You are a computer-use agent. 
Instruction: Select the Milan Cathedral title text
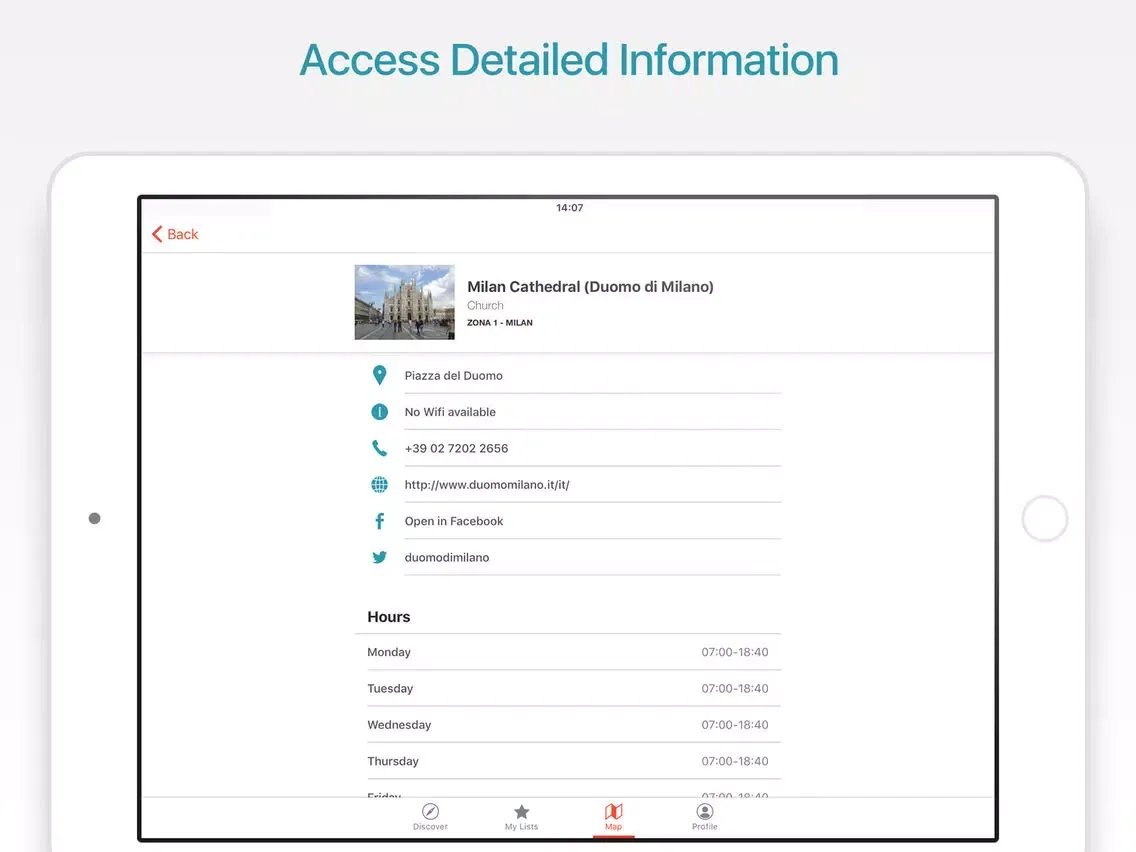coord(590,287)
